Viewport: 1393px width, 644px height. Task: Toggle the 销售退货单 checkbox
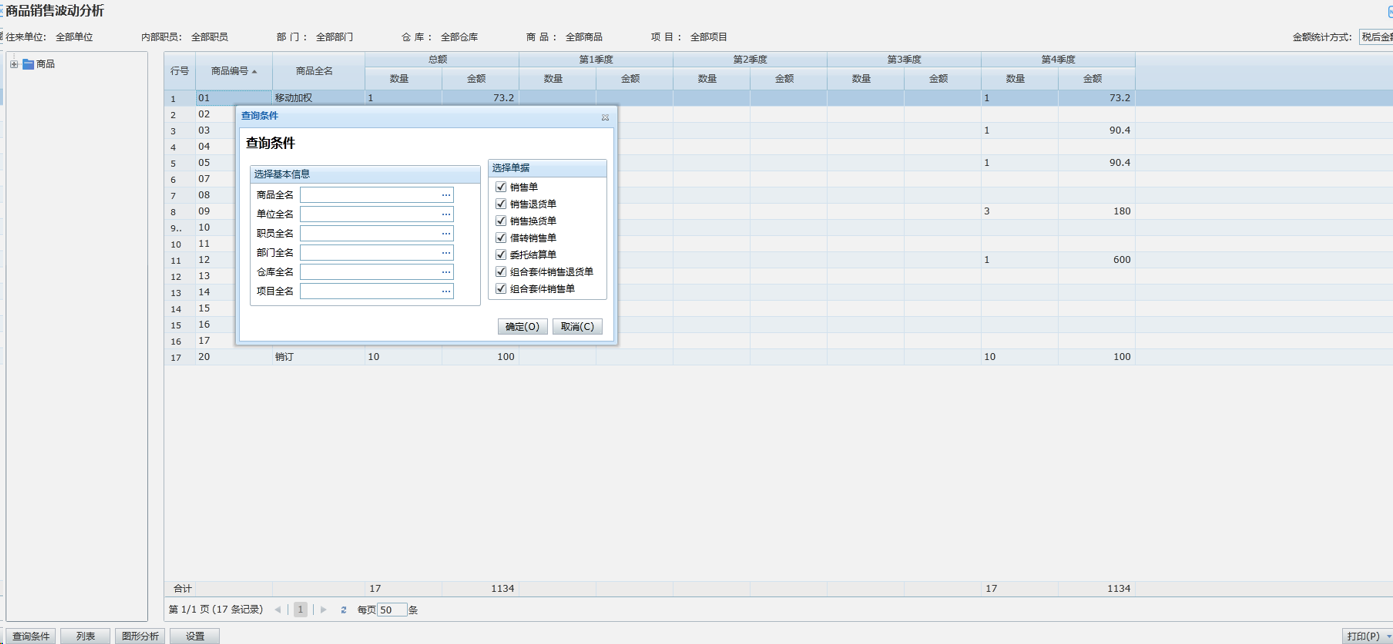click(x=501, y=204)
